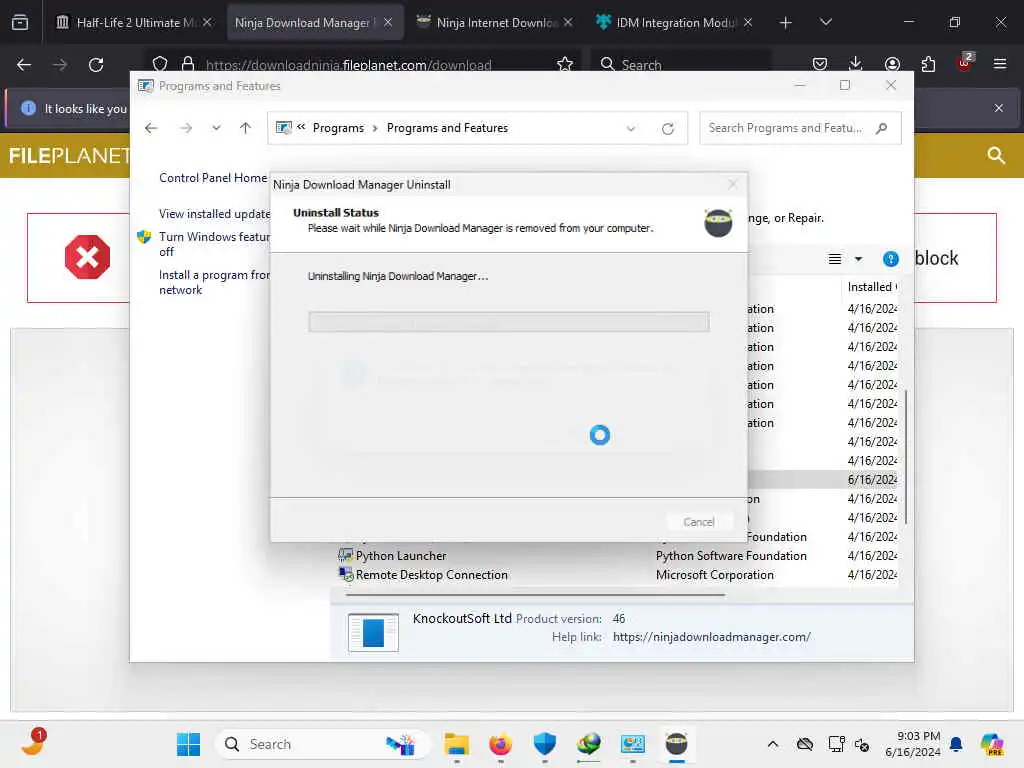Switch to IDM Integration Module tab
Screen dimensions: 1024x768
[x=674, y=23]
